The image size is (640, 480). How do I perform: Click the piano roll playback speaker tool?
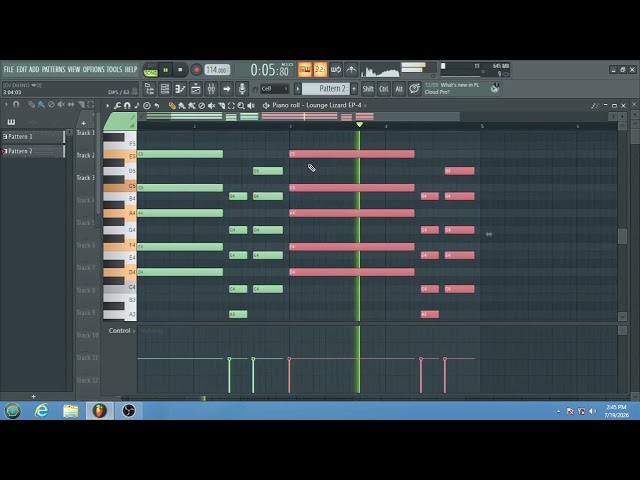[251, 106]
